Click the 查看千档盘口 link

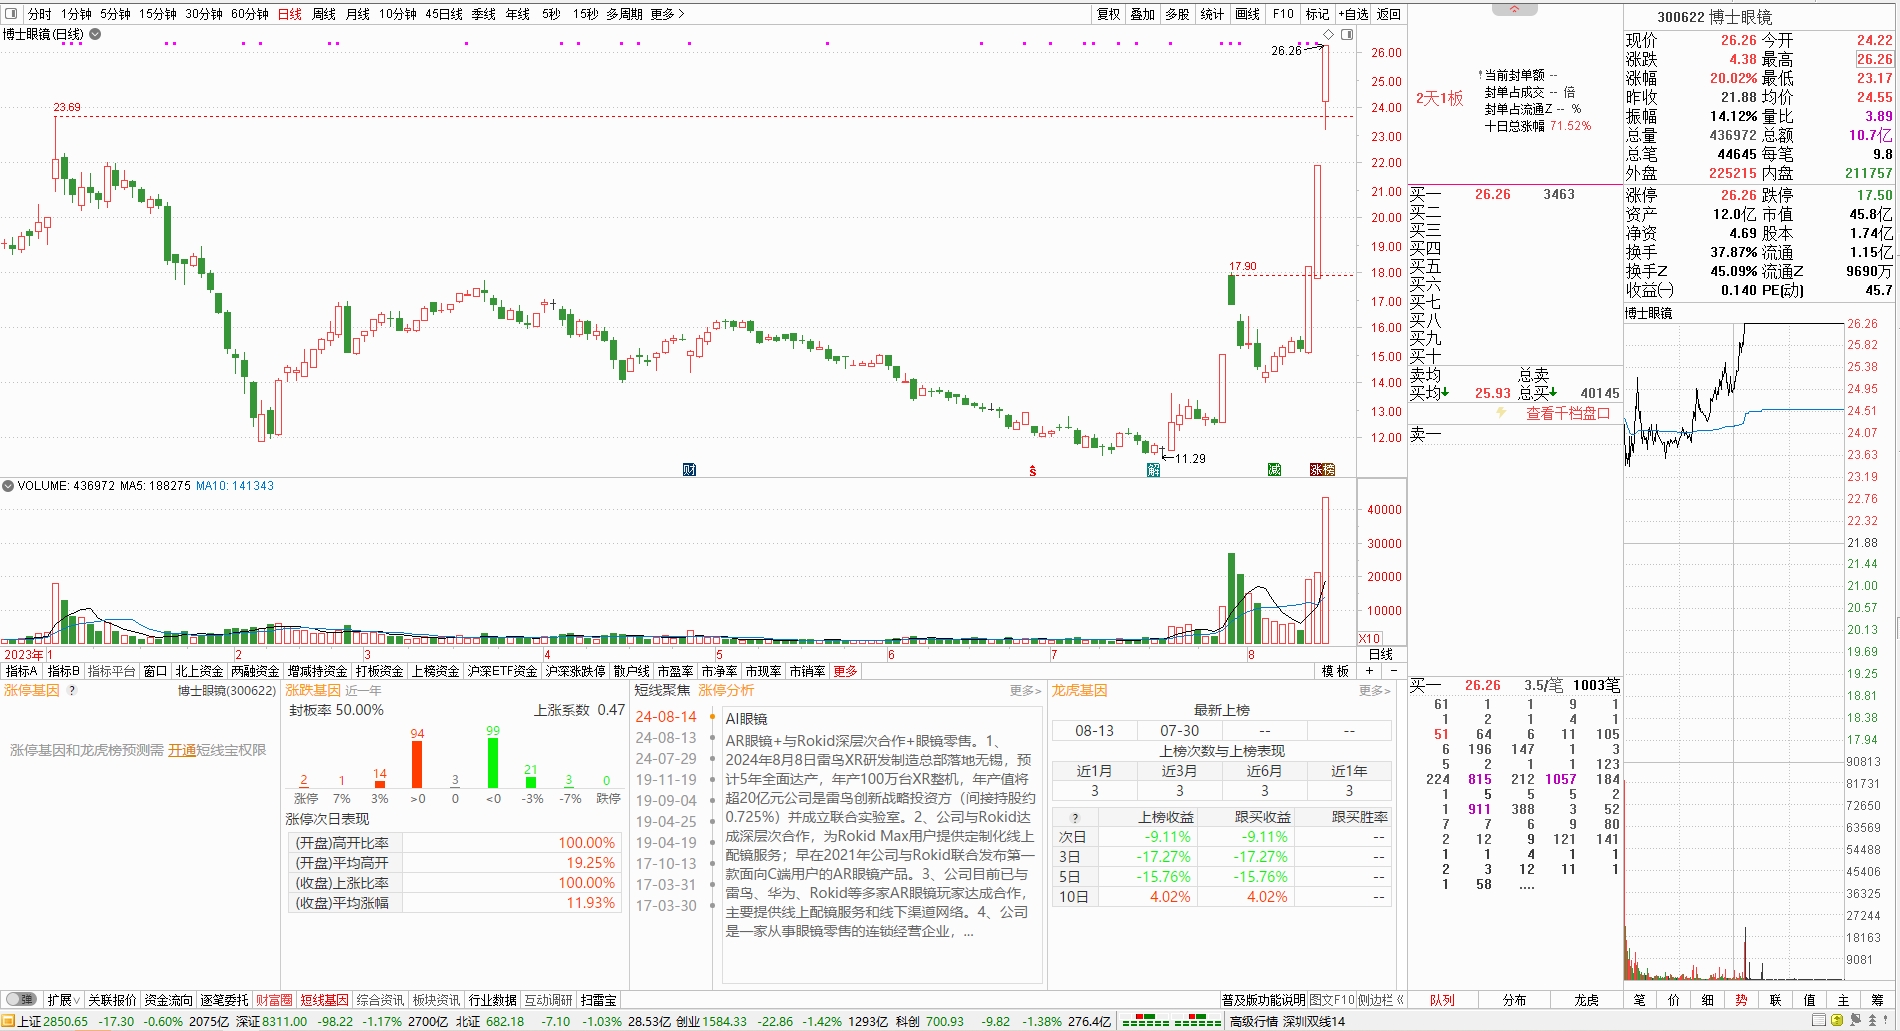tap(1567, 413)
